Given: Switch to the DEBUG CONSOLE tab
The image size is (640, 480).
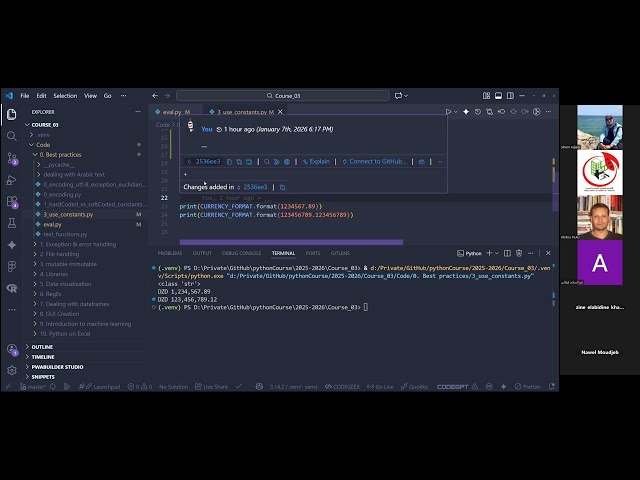Looking at the screenshot, I should [x=241, y=253].
